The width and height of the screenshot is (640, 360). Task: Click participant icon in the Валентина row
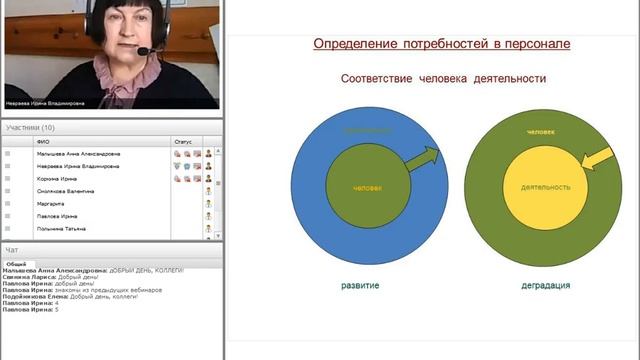point(209,191)
